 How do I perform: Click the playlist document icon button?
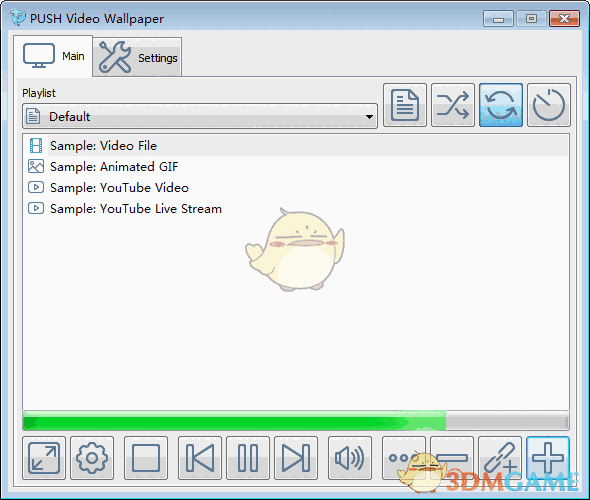[x=405, y=105]
